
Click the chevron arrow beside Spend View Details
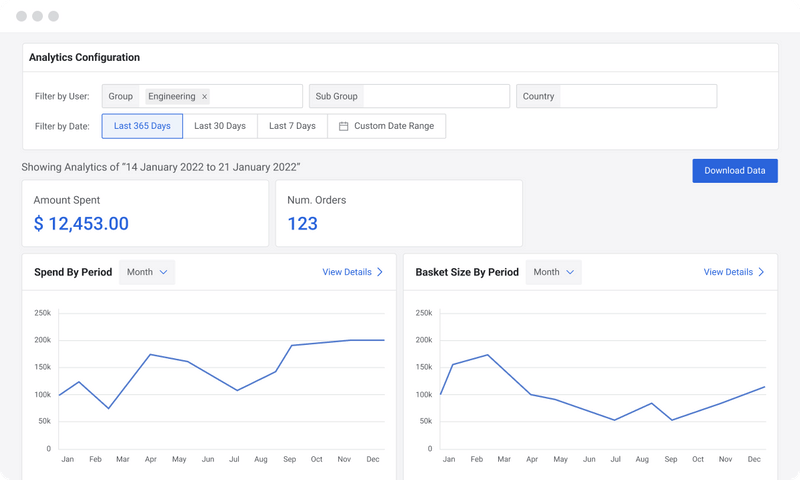pos(380,272)
